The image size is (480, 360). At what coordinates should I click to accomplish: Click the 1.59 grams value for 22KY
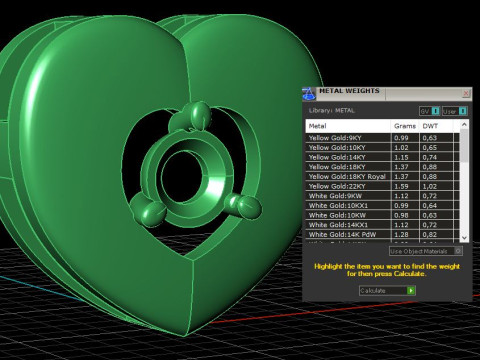click(x=401, y=186)
